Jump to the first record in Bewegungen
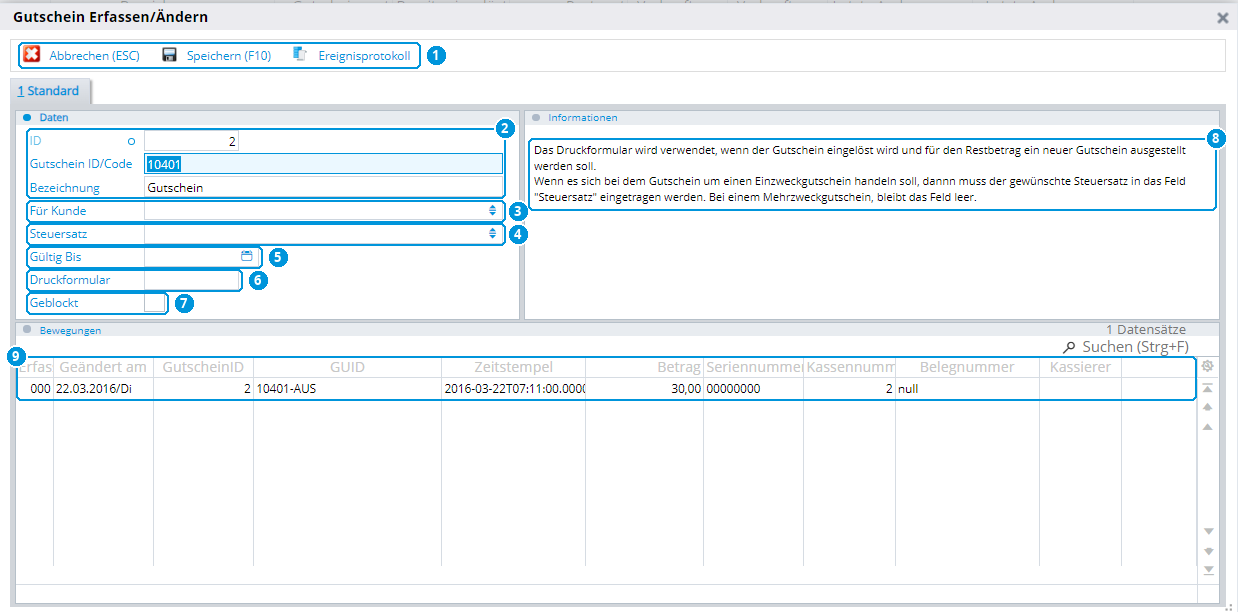 1208,388
